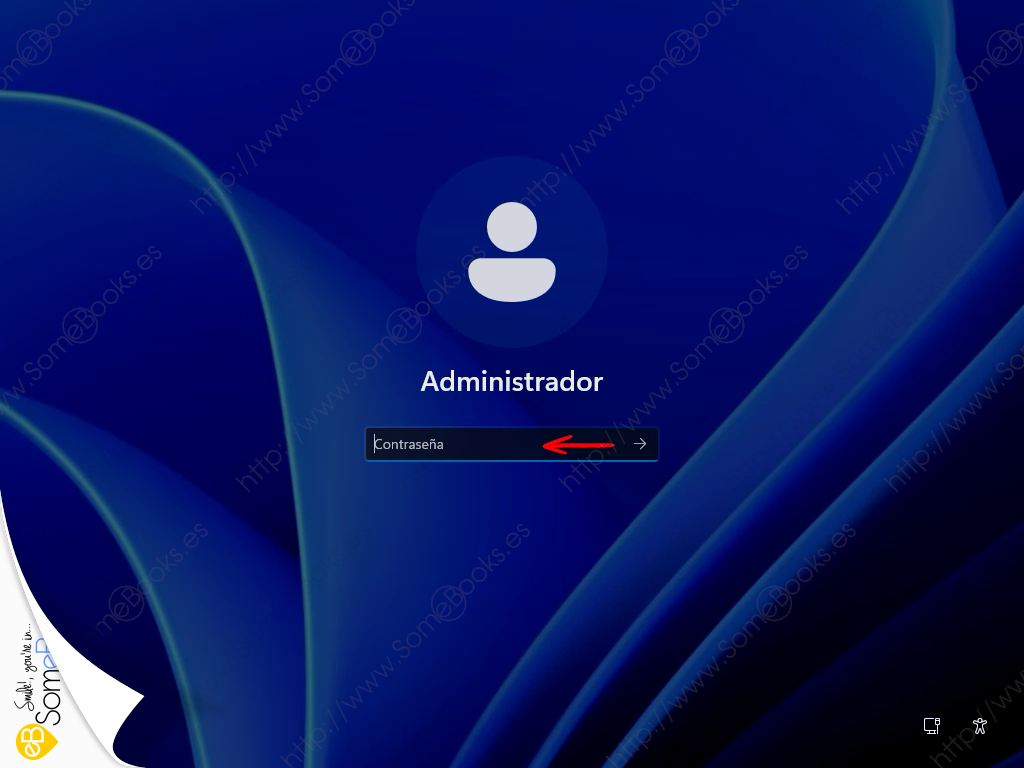This screenshot has width=1024, height=768.
Task: Click the word Smile in the corner slogan
Action: 24,703
